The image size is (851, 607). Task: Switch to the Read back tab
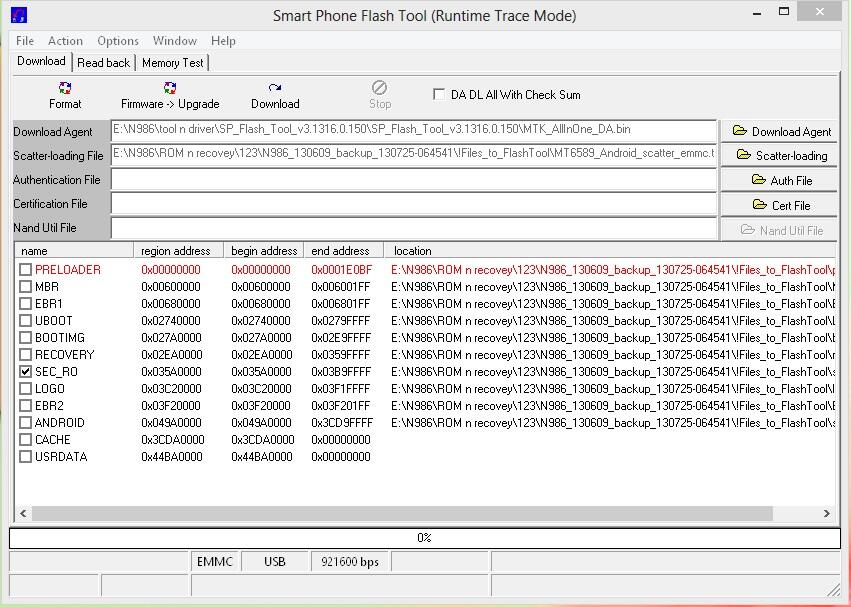[x=104, y=62]
